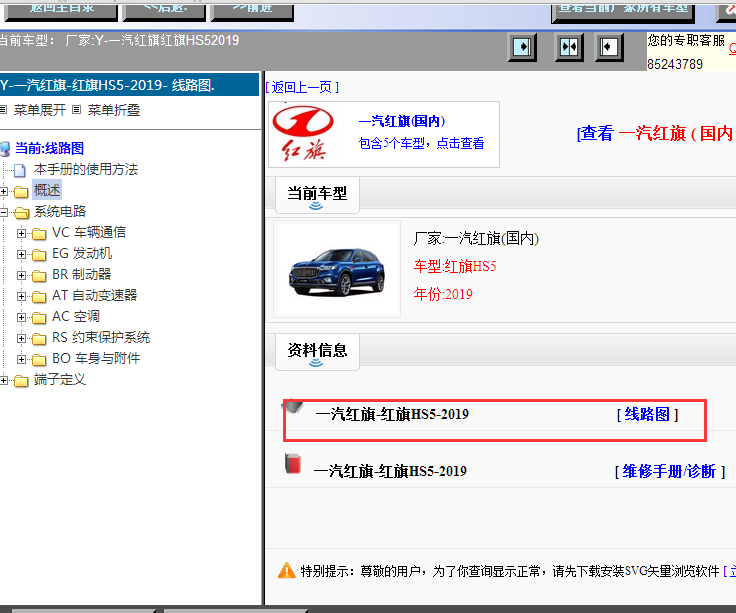Screen dimensions: 736x613
Task: Select EG 发动机 label
Action: pyautogui.click(x=82, y=254)
